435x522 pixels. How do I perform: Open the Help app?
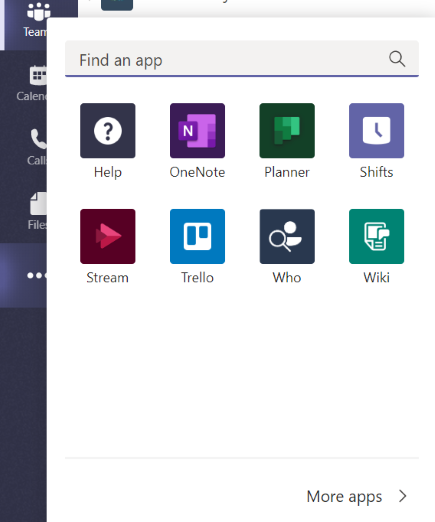(108, 131)
